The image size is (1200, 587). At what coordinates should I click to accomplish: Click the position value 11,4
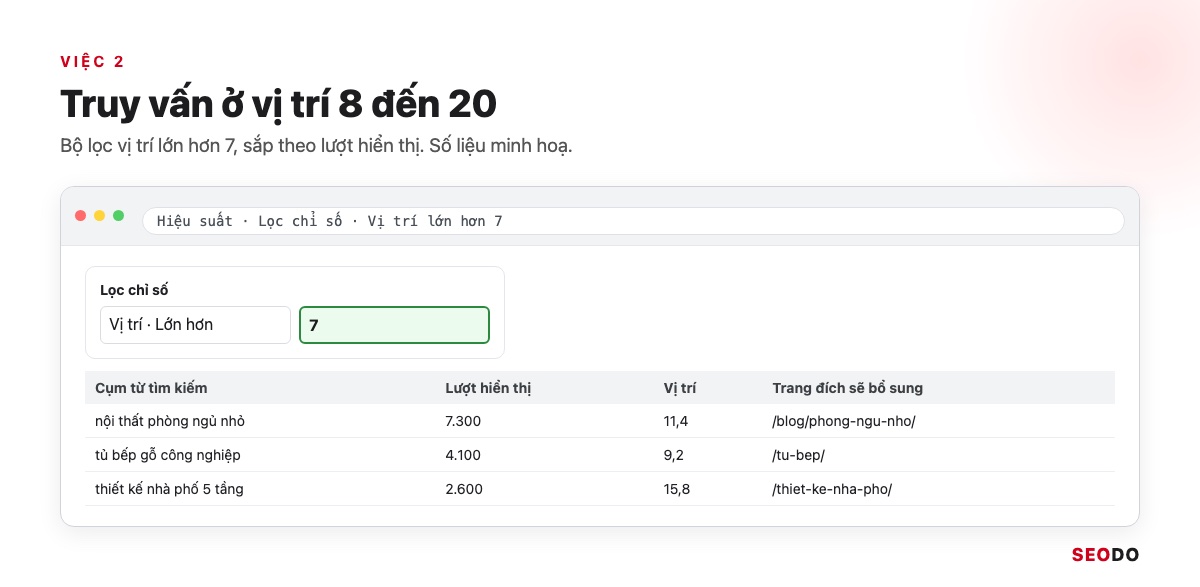pyautogui.click(x=676, y=421)
